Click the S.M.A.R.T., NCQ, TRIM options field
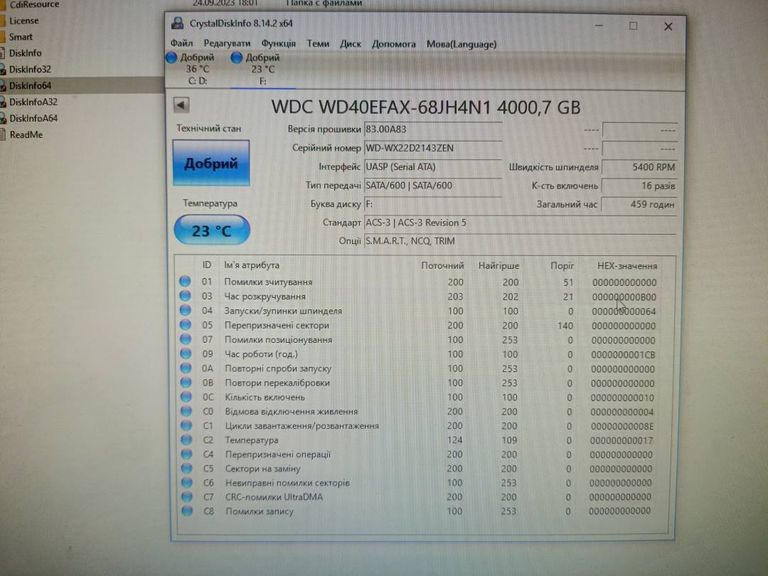768x576 pixels. click(x=521, y=241)
